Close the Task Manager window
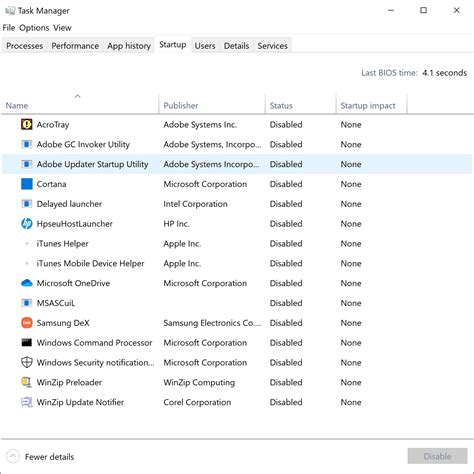The width and height of the screenshot is (474, 474). tap(457, 10)
